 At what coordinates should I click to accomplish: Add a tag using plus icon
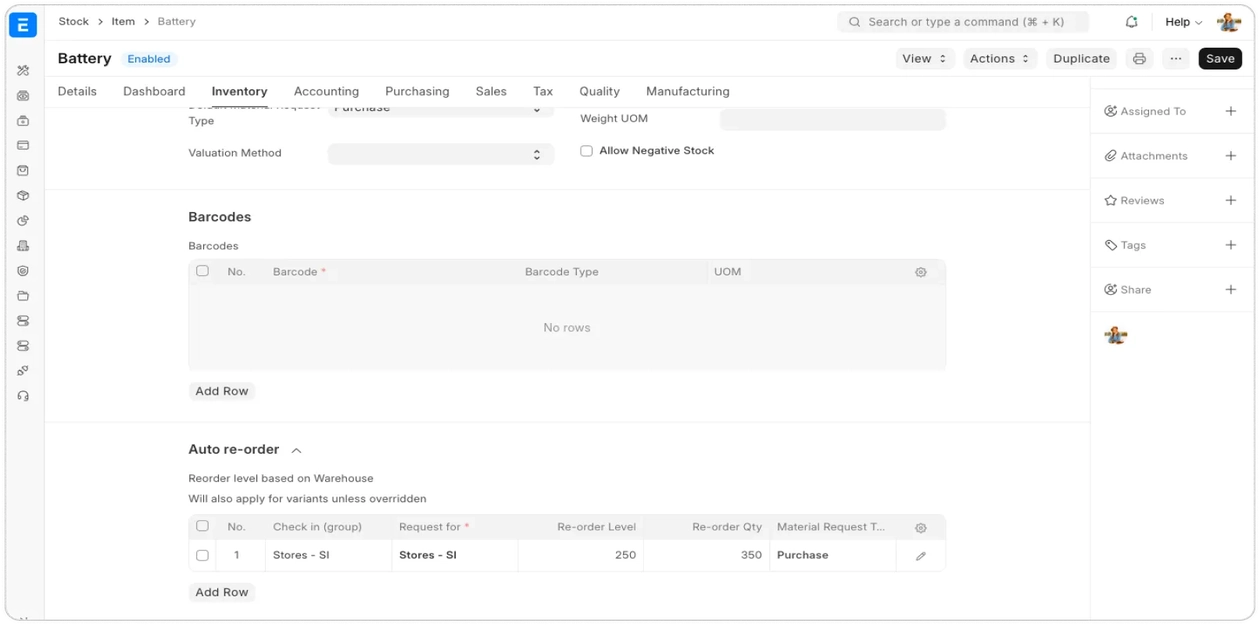click(1230, 245)
